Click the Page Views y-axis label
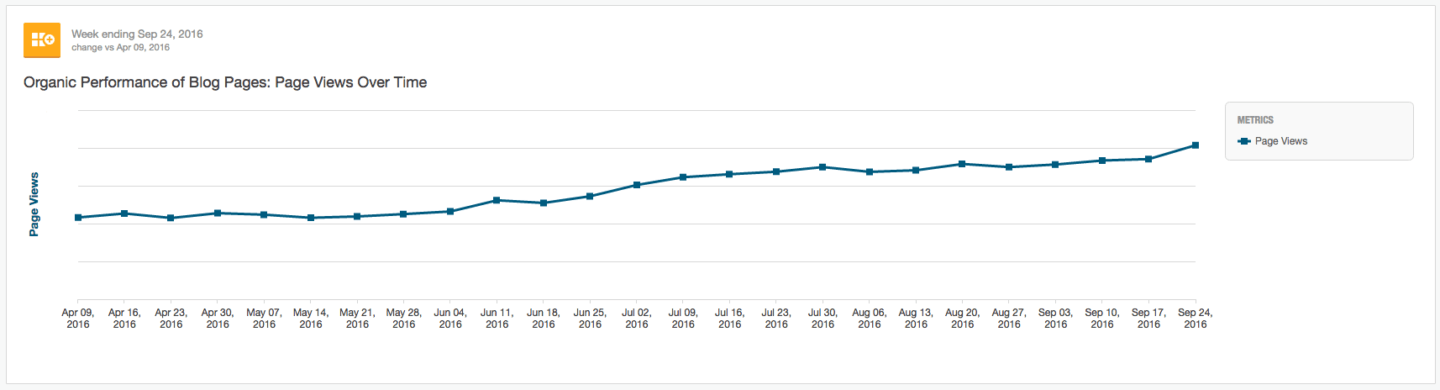Screen dimensions: 1440x390 34,204
